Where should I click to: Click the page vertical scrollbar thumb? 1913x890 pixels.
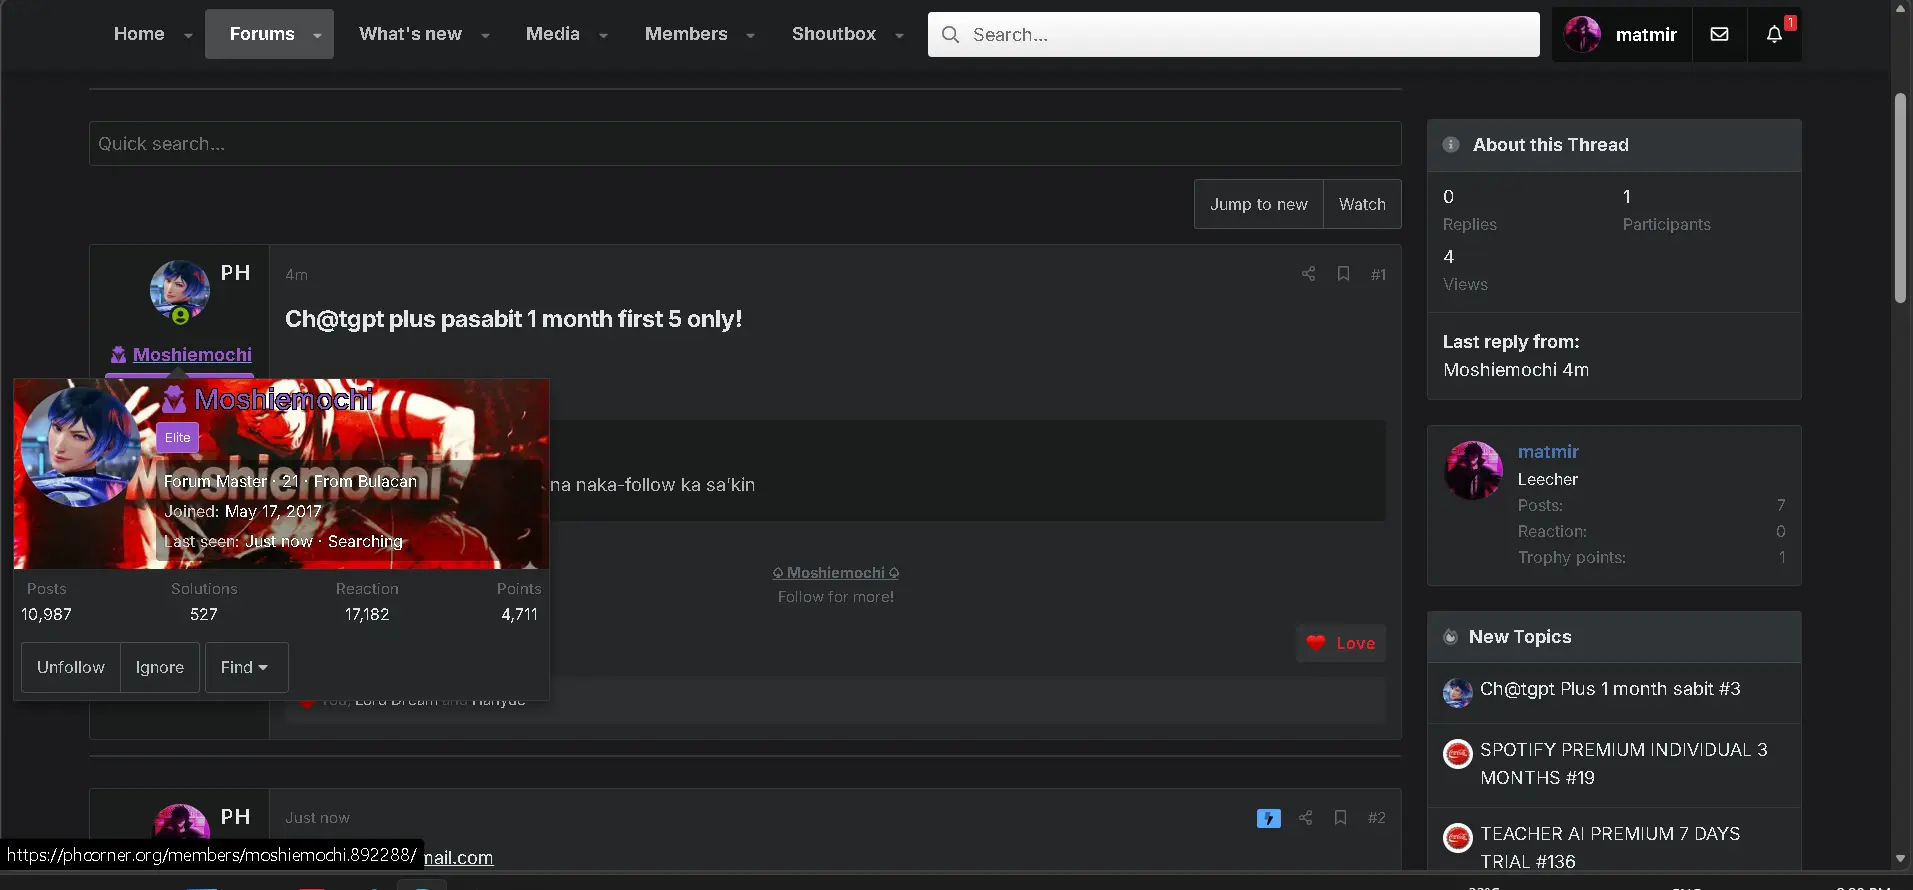point(1900,198)
